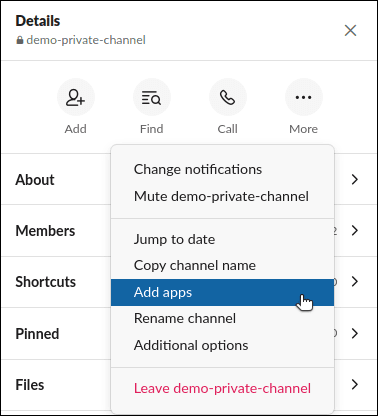Click the Files section label

(30, 385)
